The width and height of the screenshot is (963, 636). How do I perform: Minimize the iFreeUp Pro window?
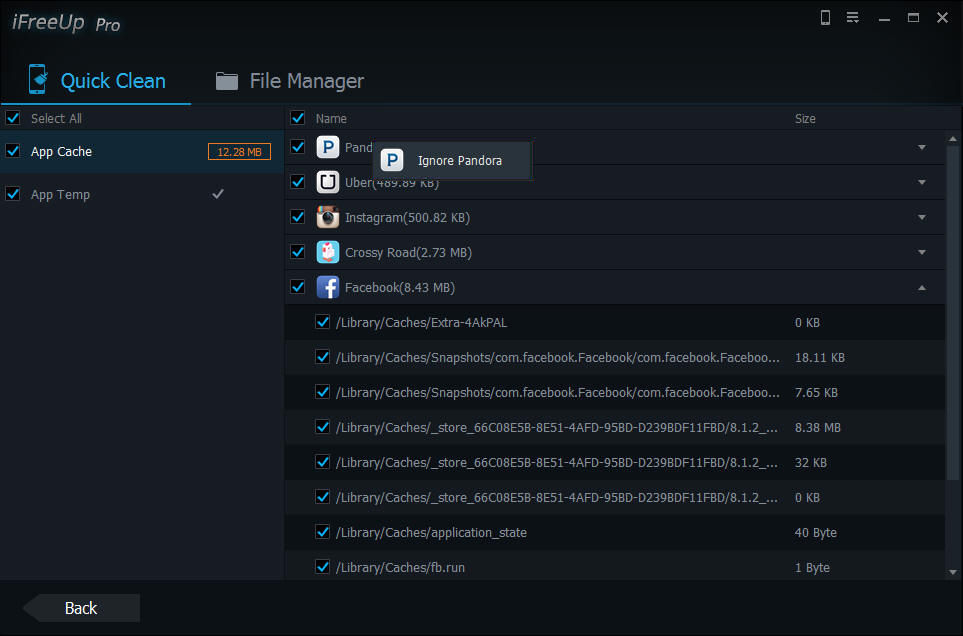coord(884,18)
